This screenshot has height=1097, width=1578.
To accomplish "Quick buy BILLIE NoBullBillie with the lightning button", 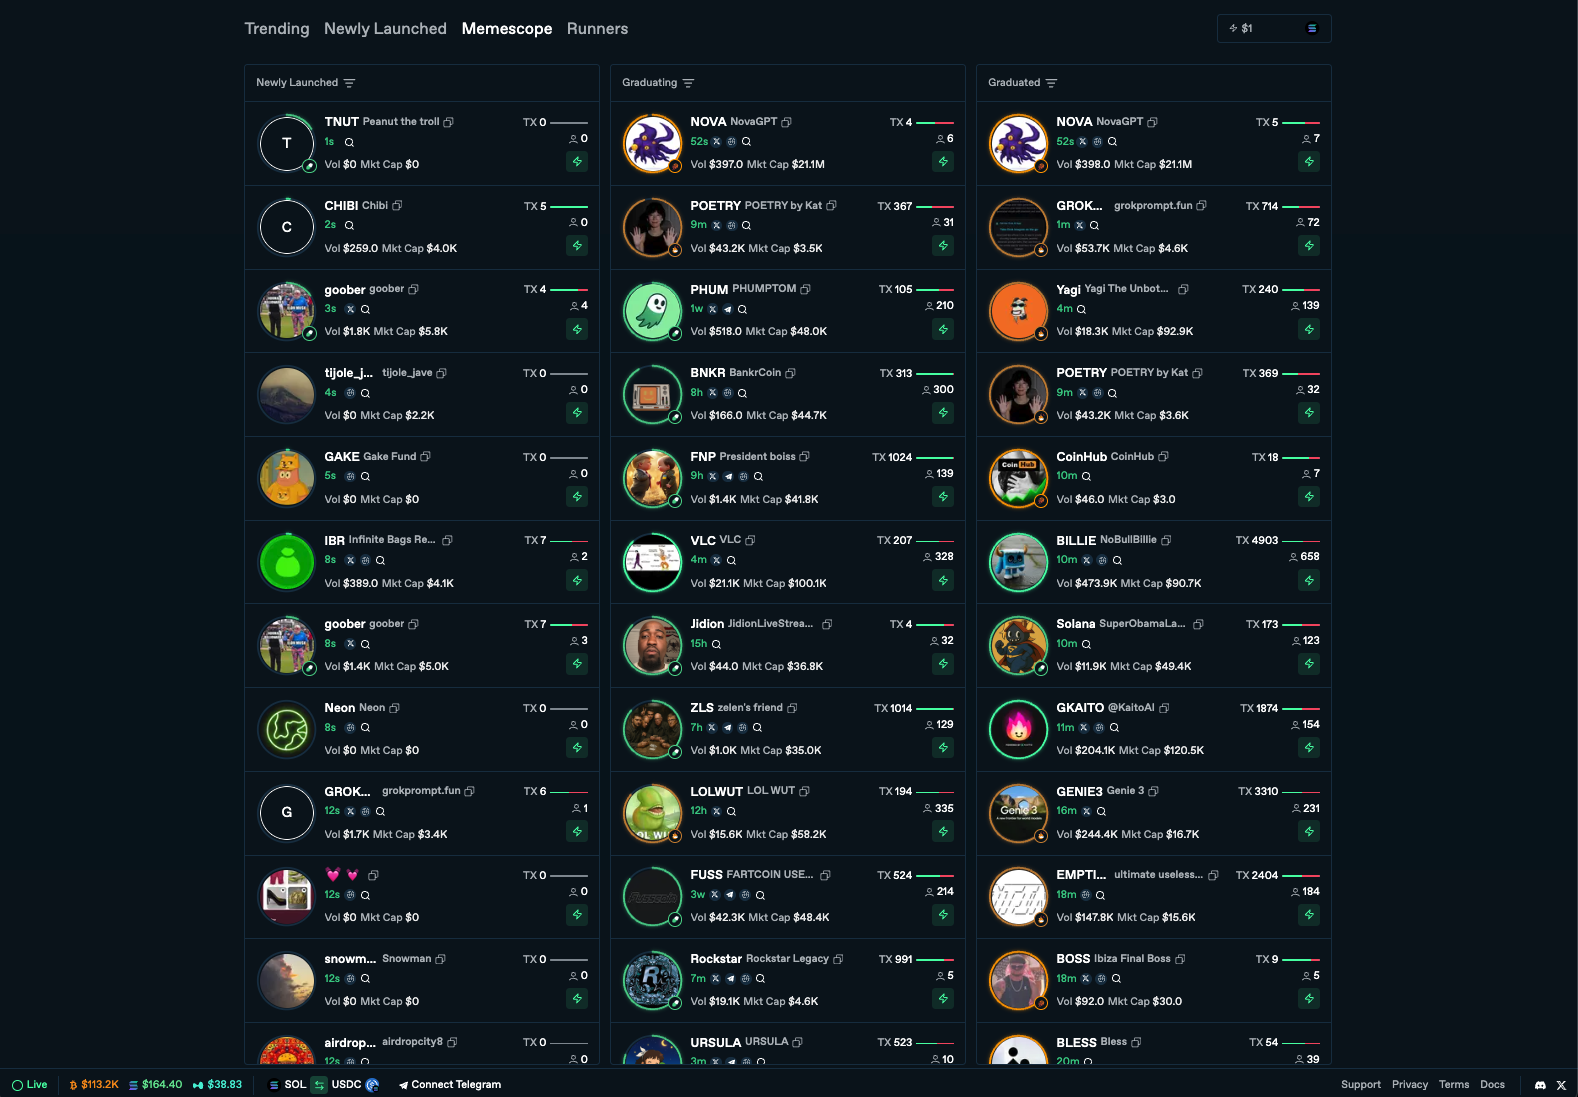I will 1309,581.
